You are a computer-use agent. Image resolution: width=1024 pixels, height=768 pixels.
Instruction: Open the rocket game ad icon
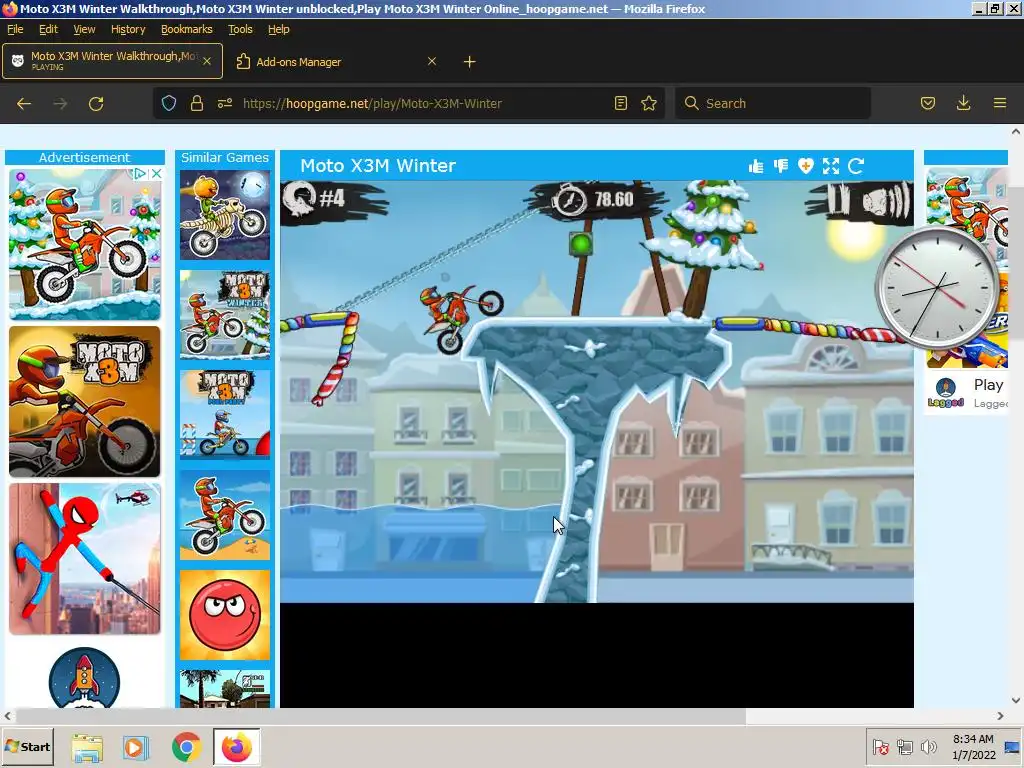coord(84,677)
